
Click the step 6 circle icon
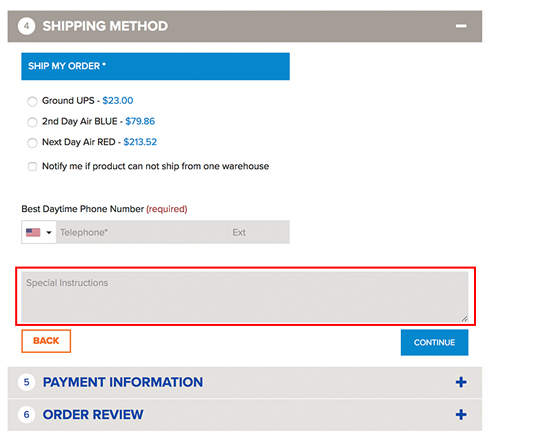point(26,414)
